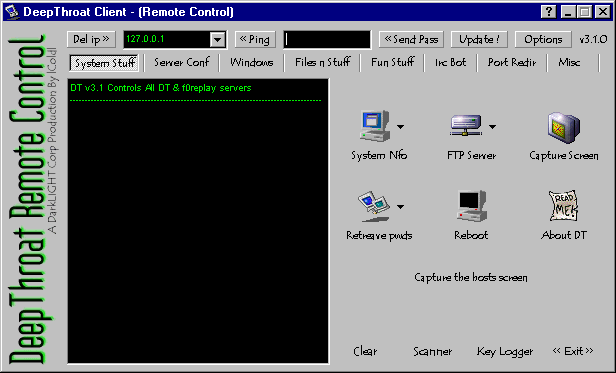Screen dimensions: 616x373
Task: Click the Clear link
Action: (x=365, y=351)
